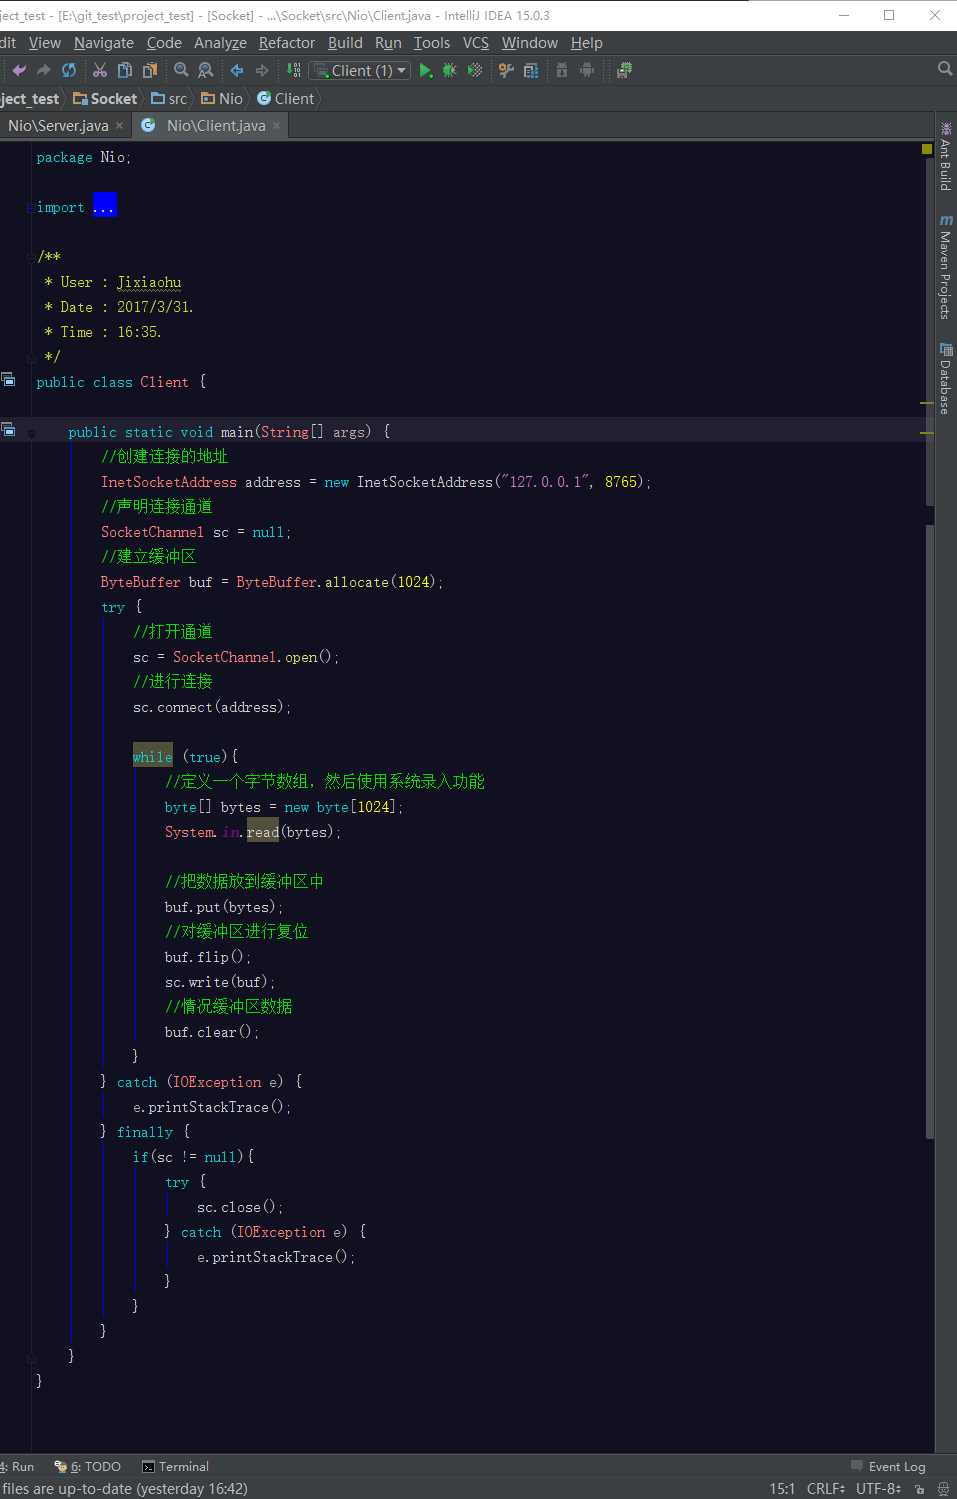The width and height of the screenshot is (957, 1499).
Task: Open the Analyze menu
Action: [220, 43]
